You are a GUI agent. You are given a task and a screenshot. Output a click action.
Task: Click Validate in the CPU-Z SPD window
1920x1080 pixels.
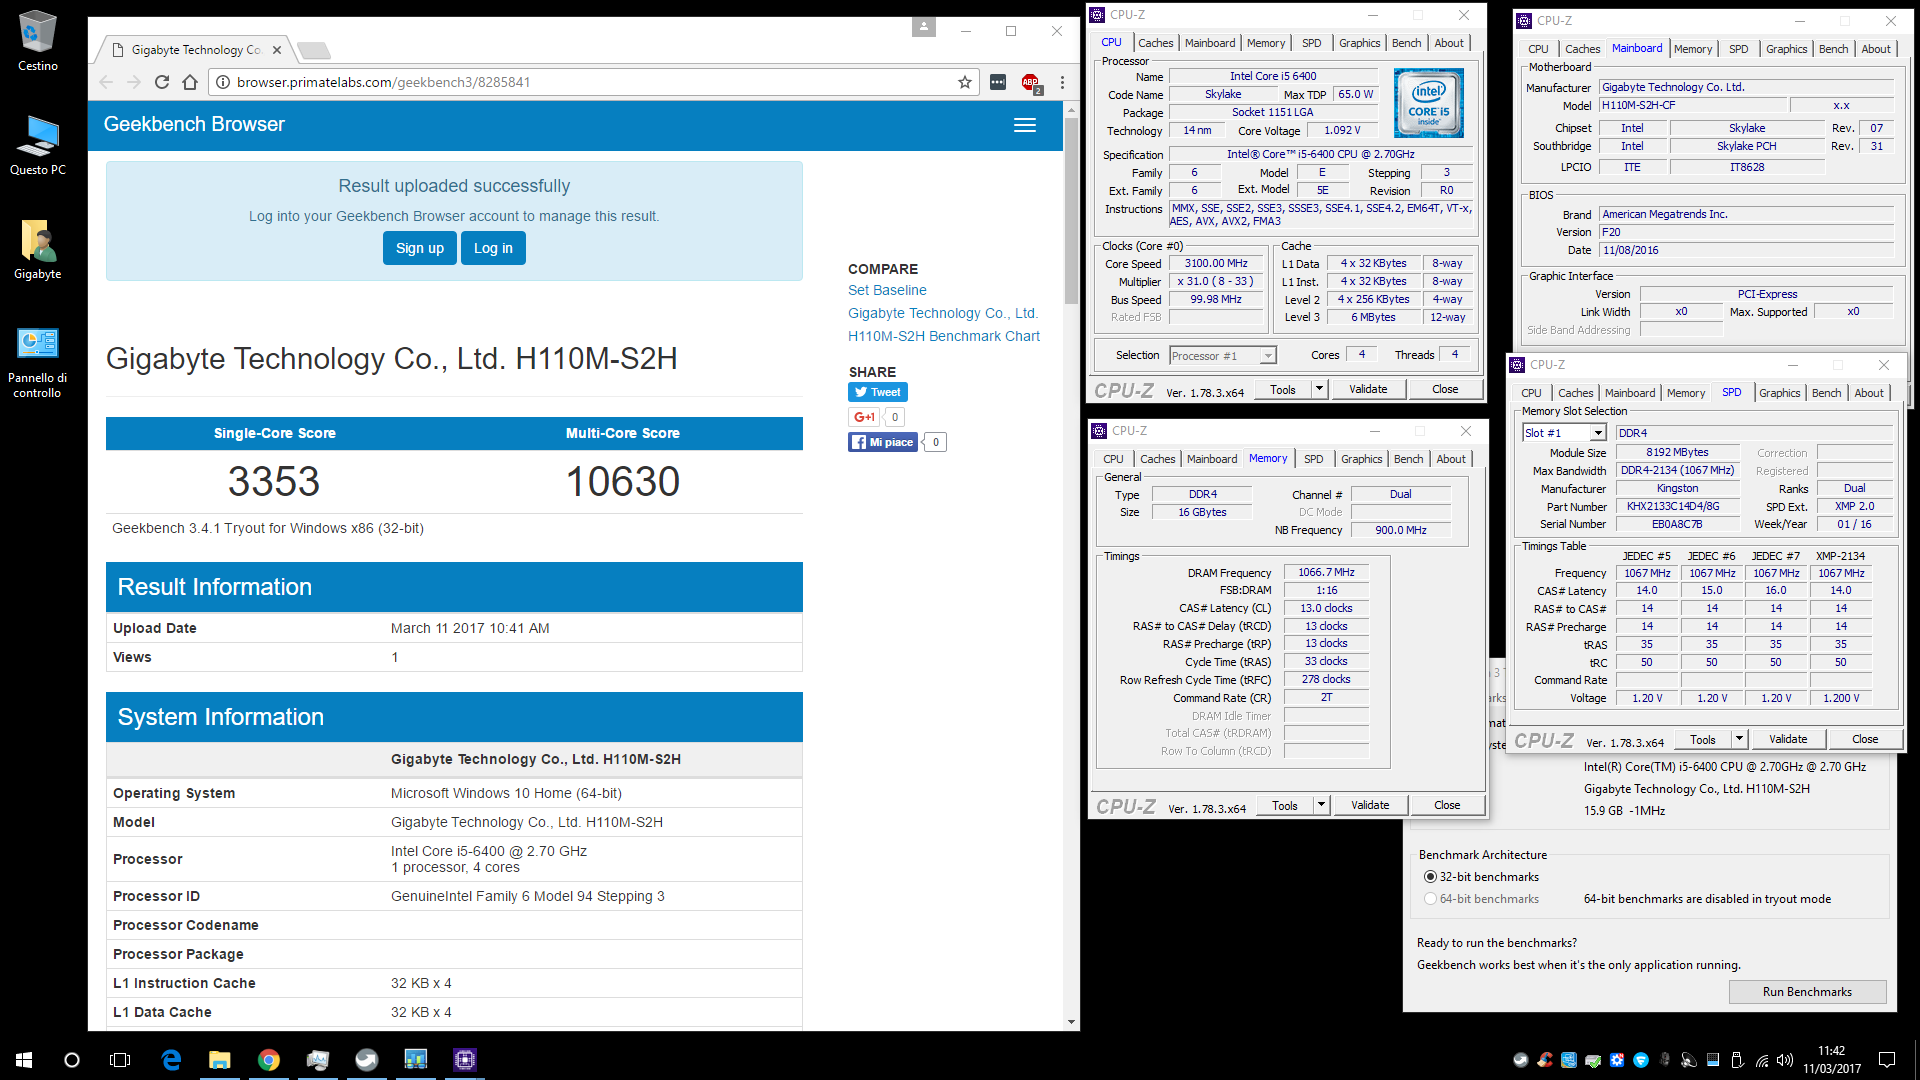1788,740
